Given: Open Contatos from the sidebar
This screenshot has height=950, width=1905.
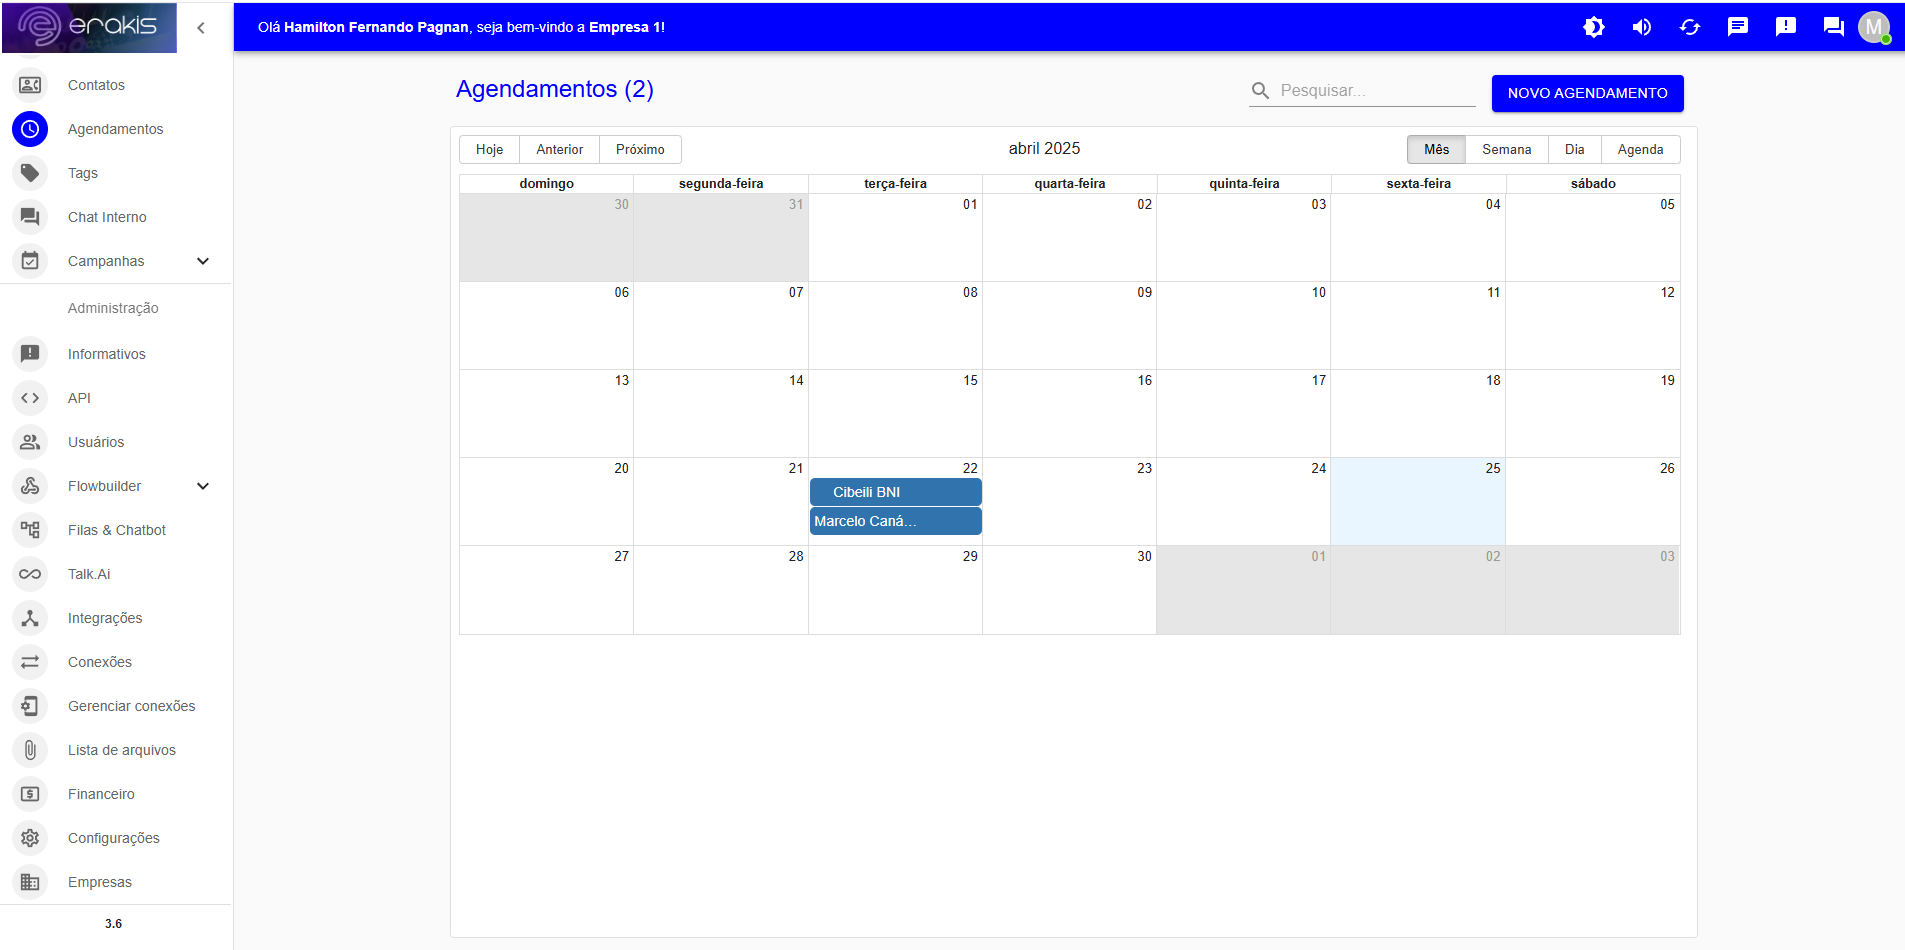Looking at the screenshot, I should click(96, 85).
